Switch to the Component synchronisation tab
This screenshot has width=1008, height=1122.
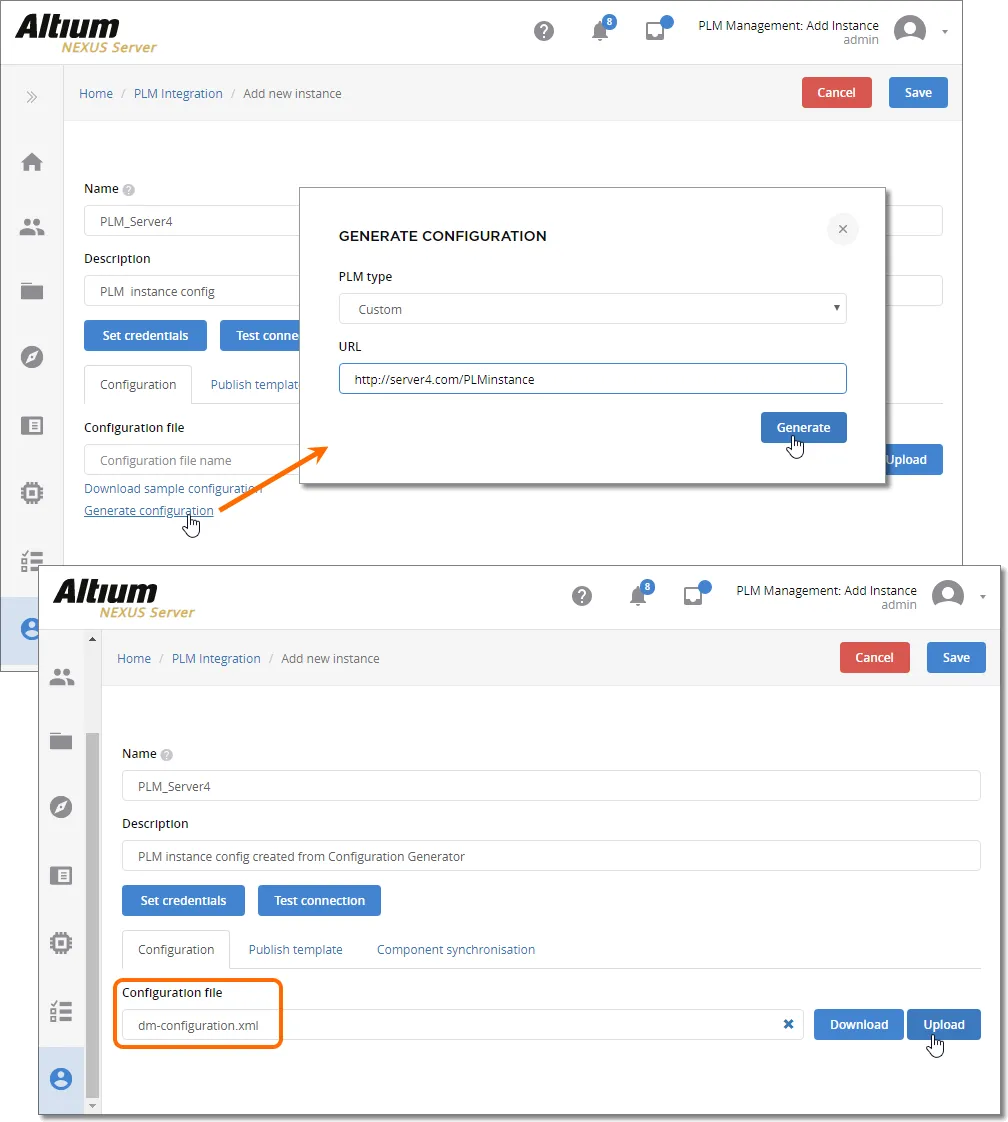tap(456, 950)
